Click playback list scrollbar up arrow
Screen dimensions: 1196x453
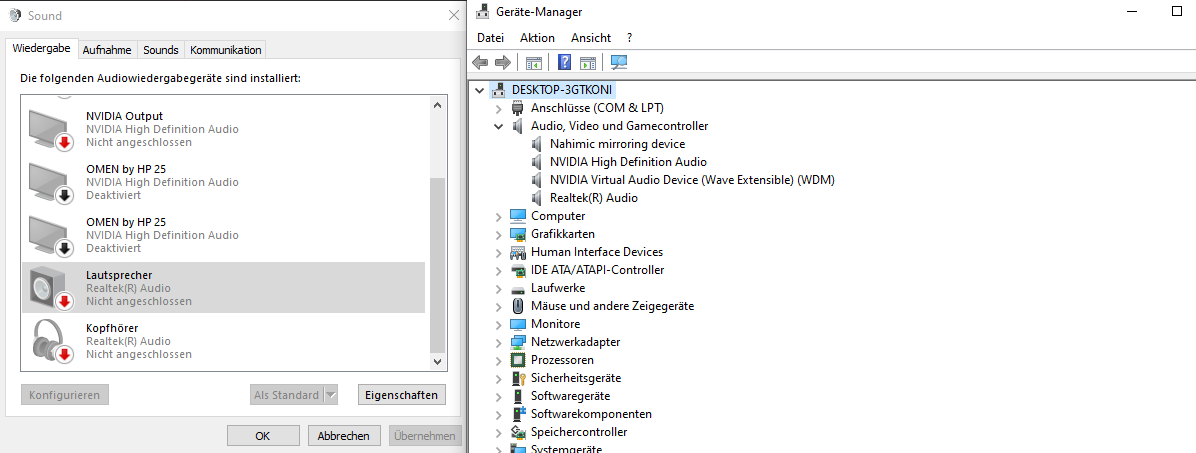437,105
